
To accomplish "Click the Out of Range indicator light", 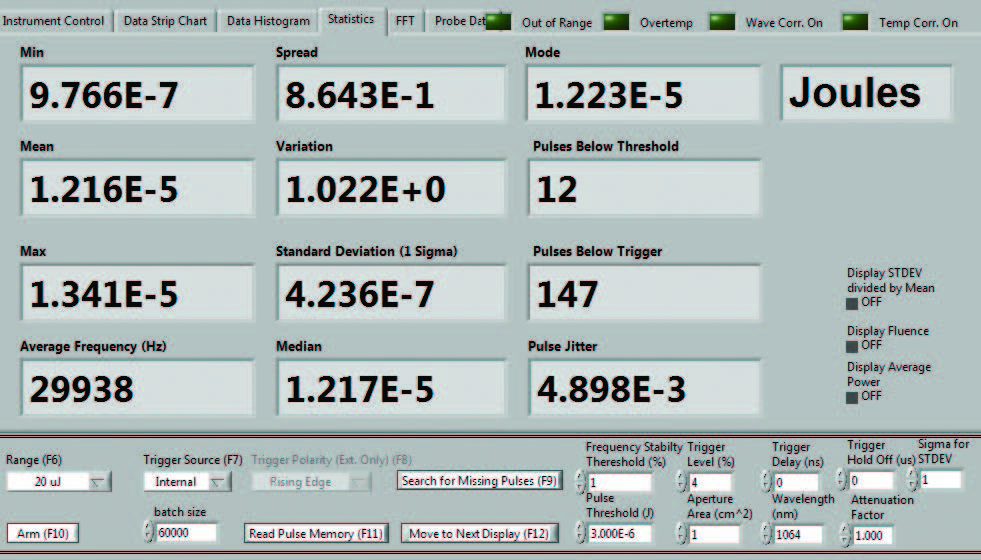I will pyautogui.click(x=497, y=21).
